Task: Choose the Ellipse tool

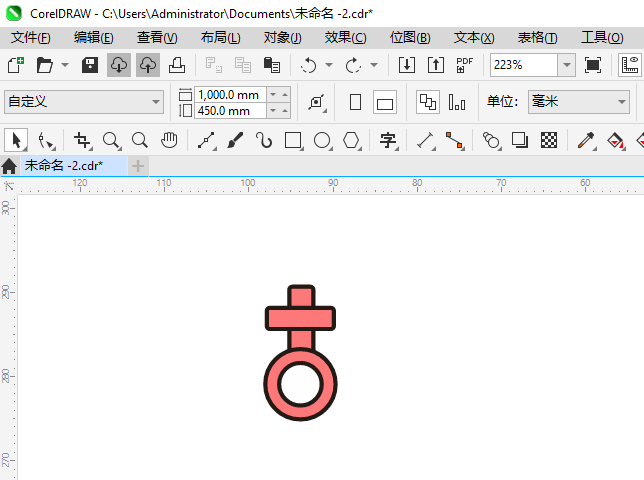Action: point(322,140)
